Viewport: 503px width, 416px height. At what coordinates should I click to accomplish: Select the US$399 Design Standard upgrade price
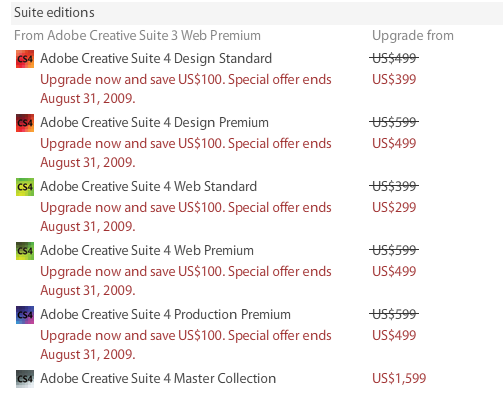[x=394, y=79]
